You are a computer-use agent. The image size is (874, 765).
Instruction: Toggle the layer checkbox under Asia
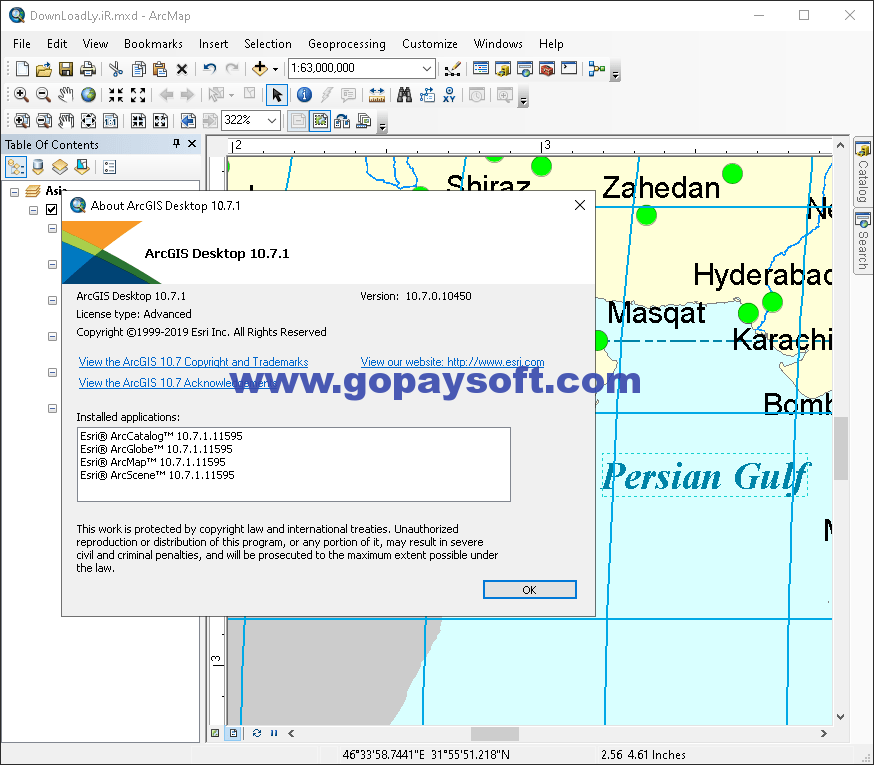[51, 210]
